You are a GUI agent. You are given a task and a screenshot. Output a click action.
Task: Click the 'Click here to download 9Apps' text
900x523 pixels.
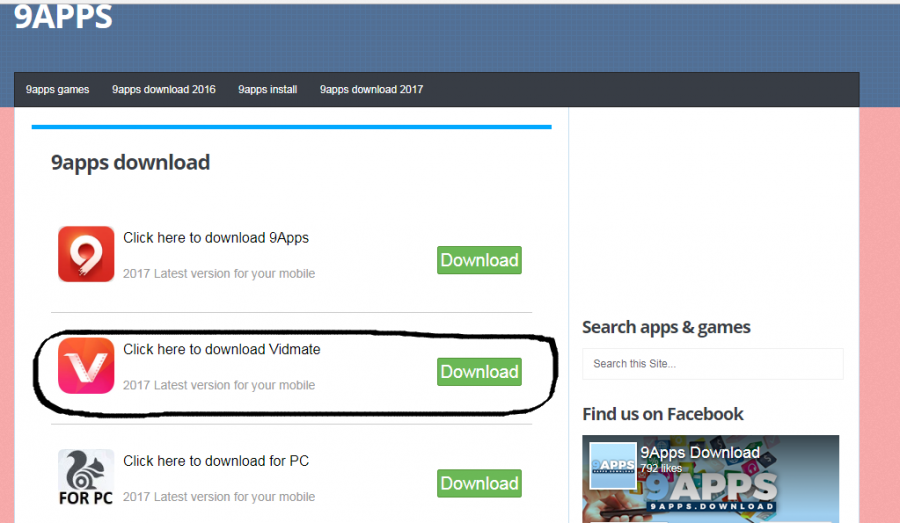216,238
